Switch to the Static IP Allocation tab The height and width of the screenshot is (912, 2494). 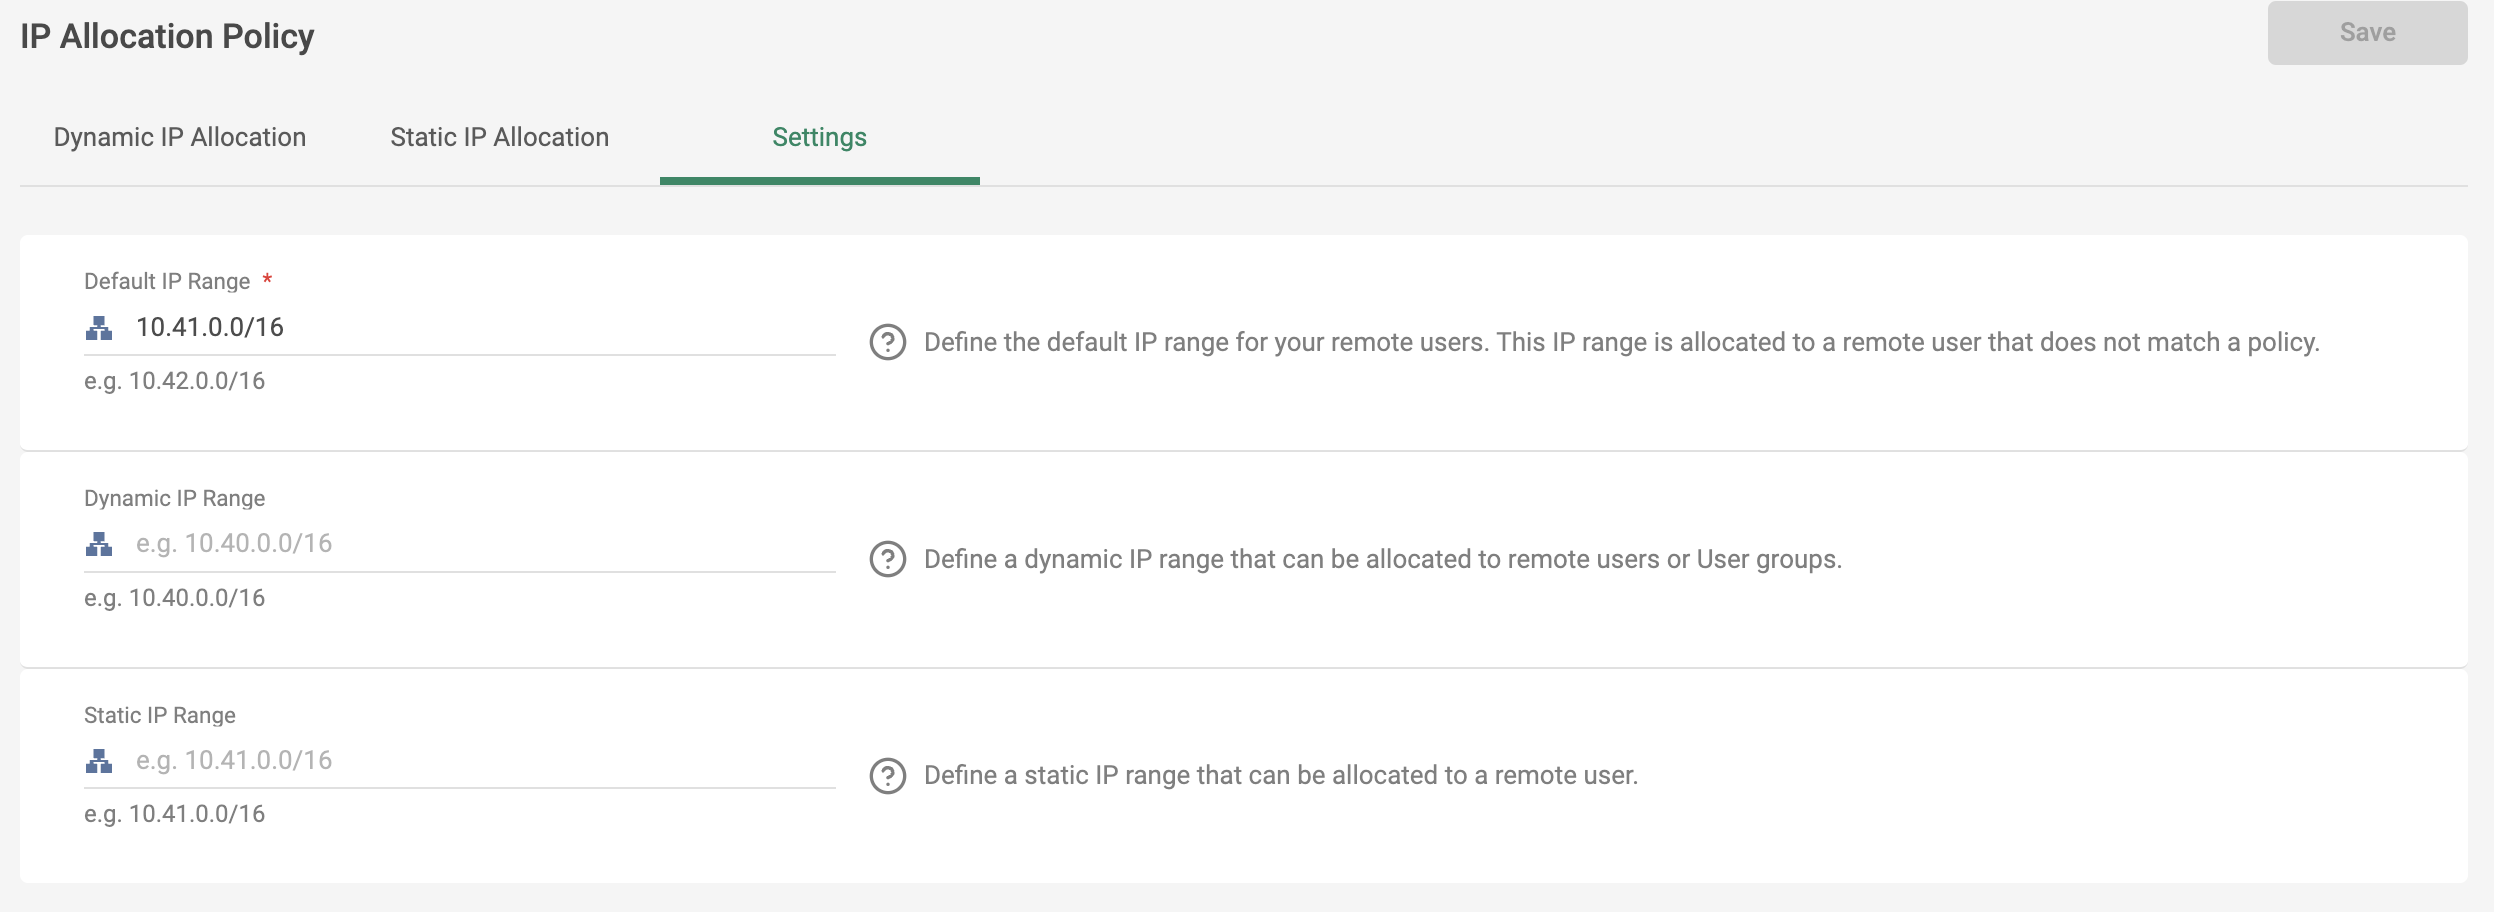coord(499,137)
